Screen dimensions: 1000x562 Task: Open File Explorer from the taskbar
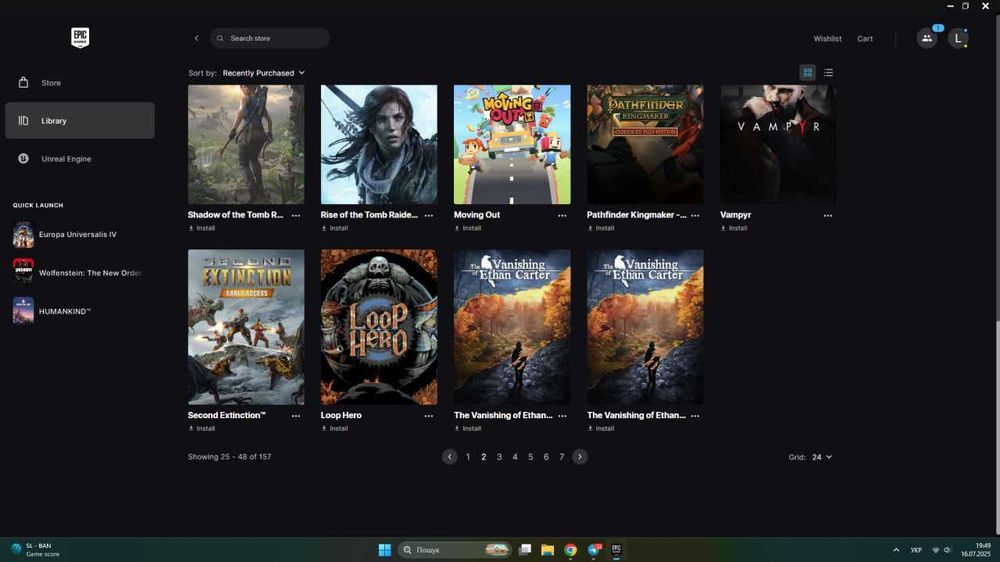coord(547,550)
